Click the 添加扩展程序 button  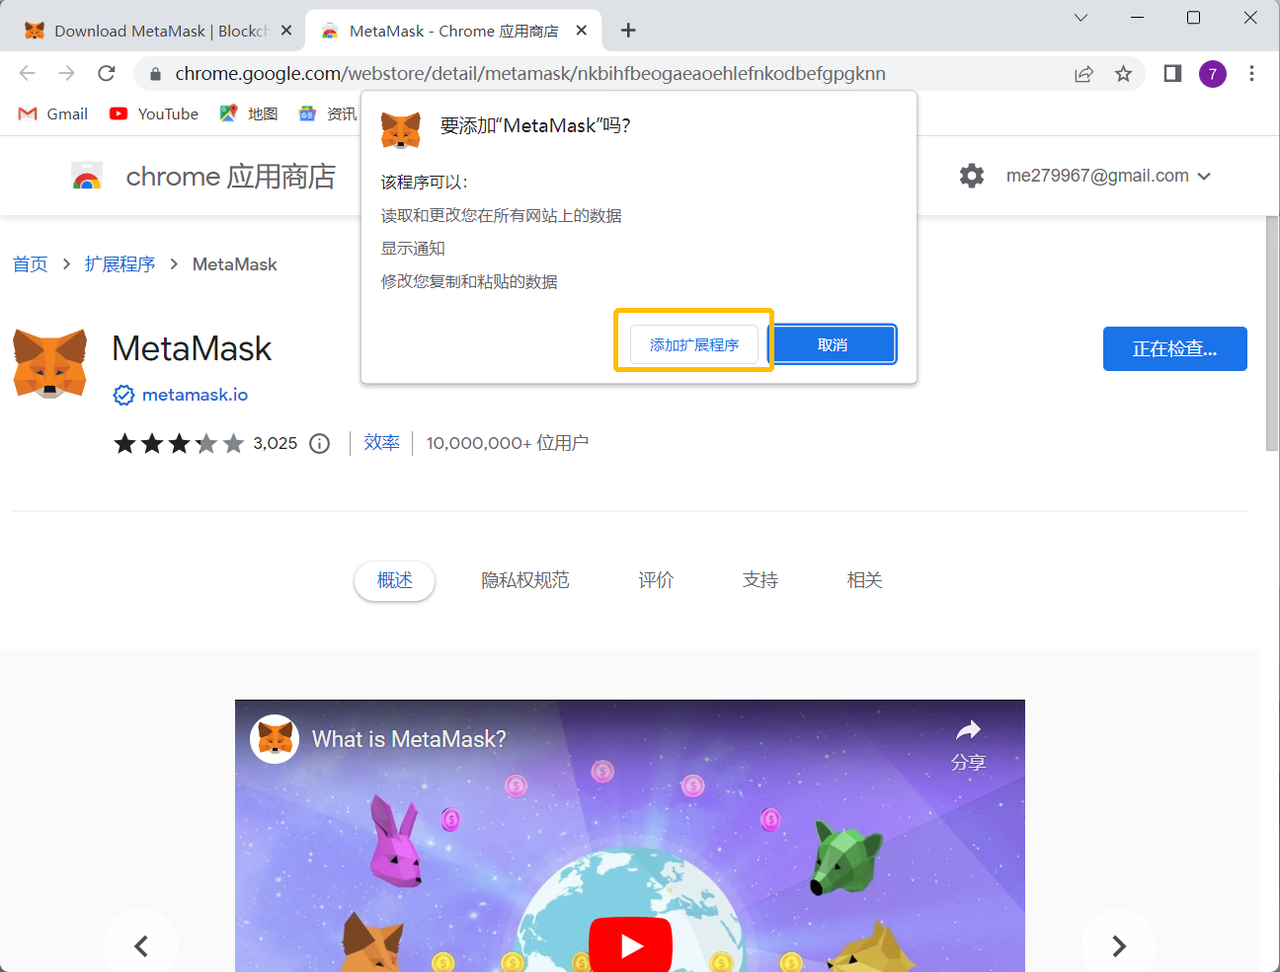click(694, 345)
